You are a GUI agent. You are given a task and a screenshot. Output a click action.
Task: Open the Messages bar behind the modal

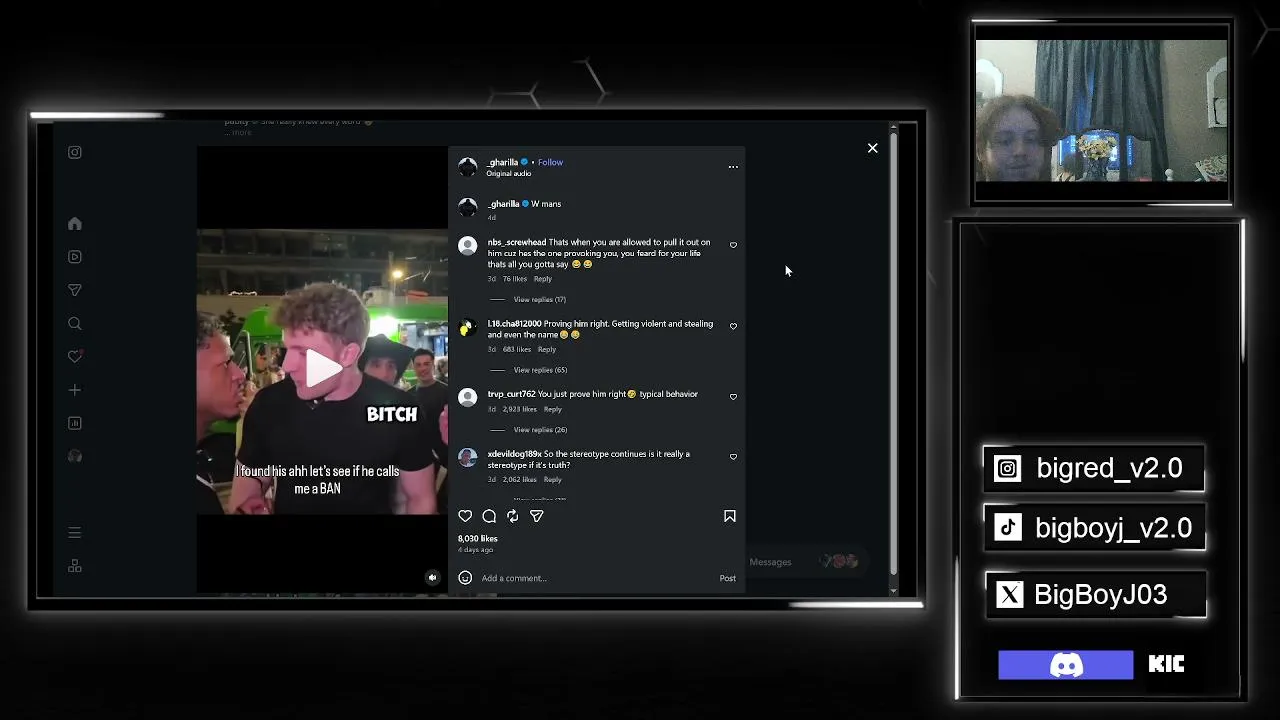(805, 562)
